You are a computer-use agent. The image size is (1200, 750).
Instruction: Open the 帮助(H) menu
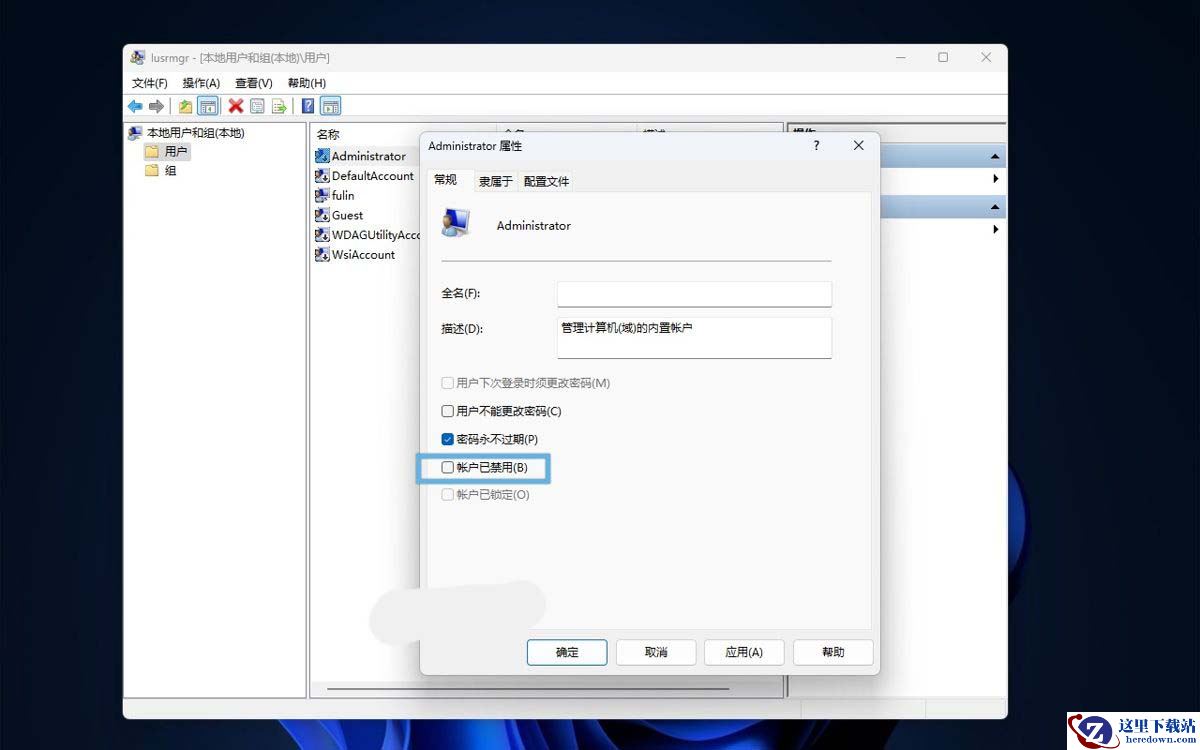tap(306, 83)
